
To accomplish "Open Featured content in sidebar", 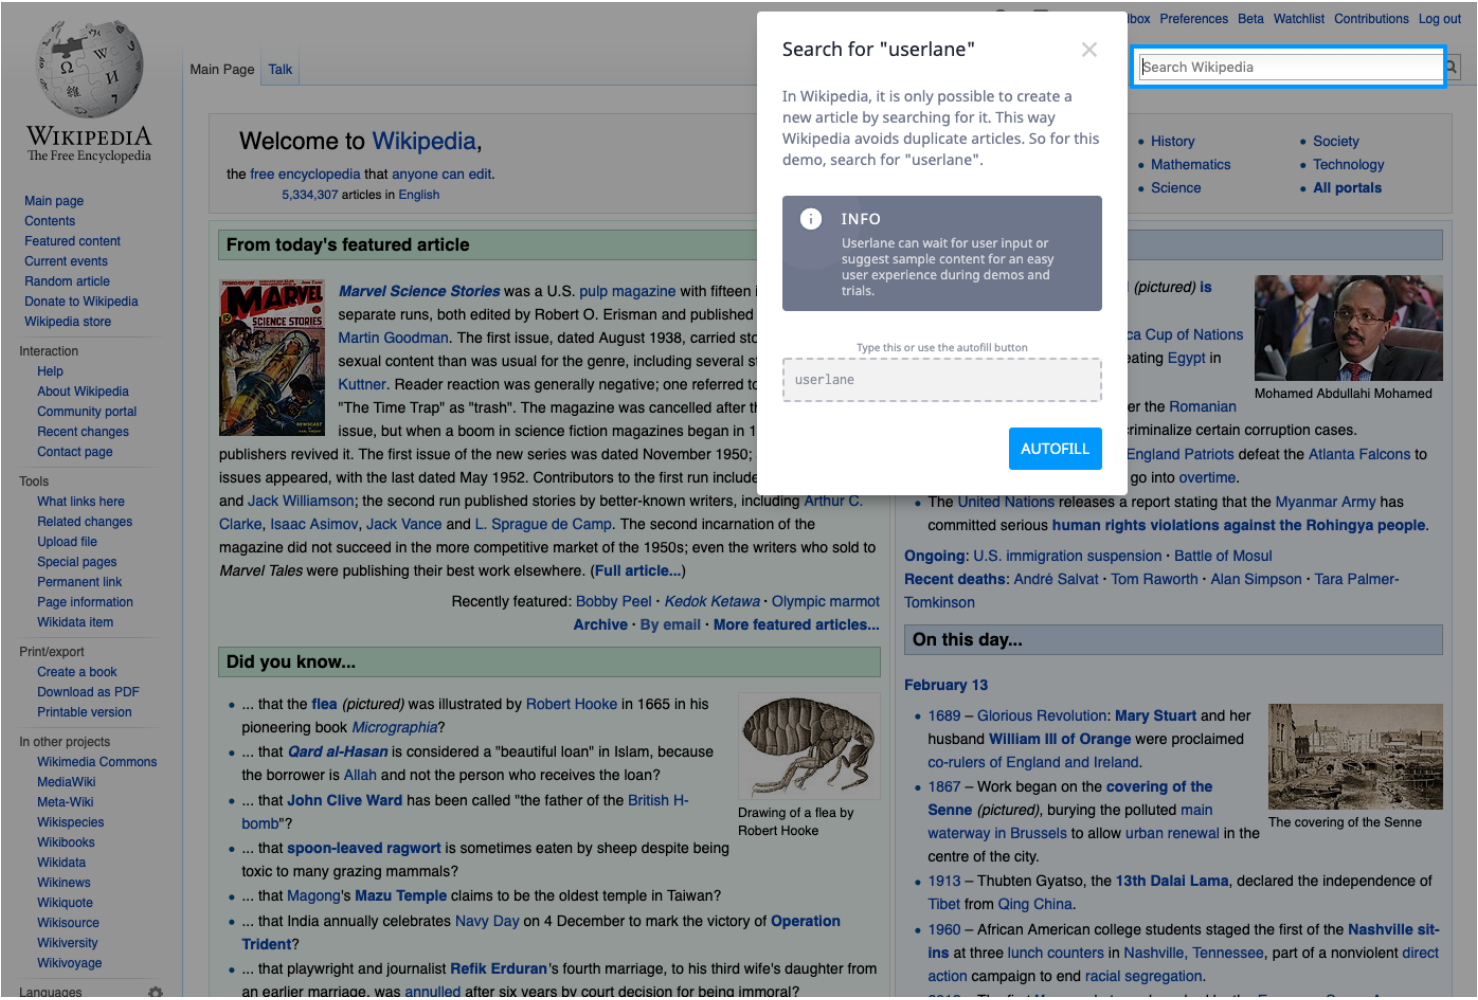I will tap(72, 241).
